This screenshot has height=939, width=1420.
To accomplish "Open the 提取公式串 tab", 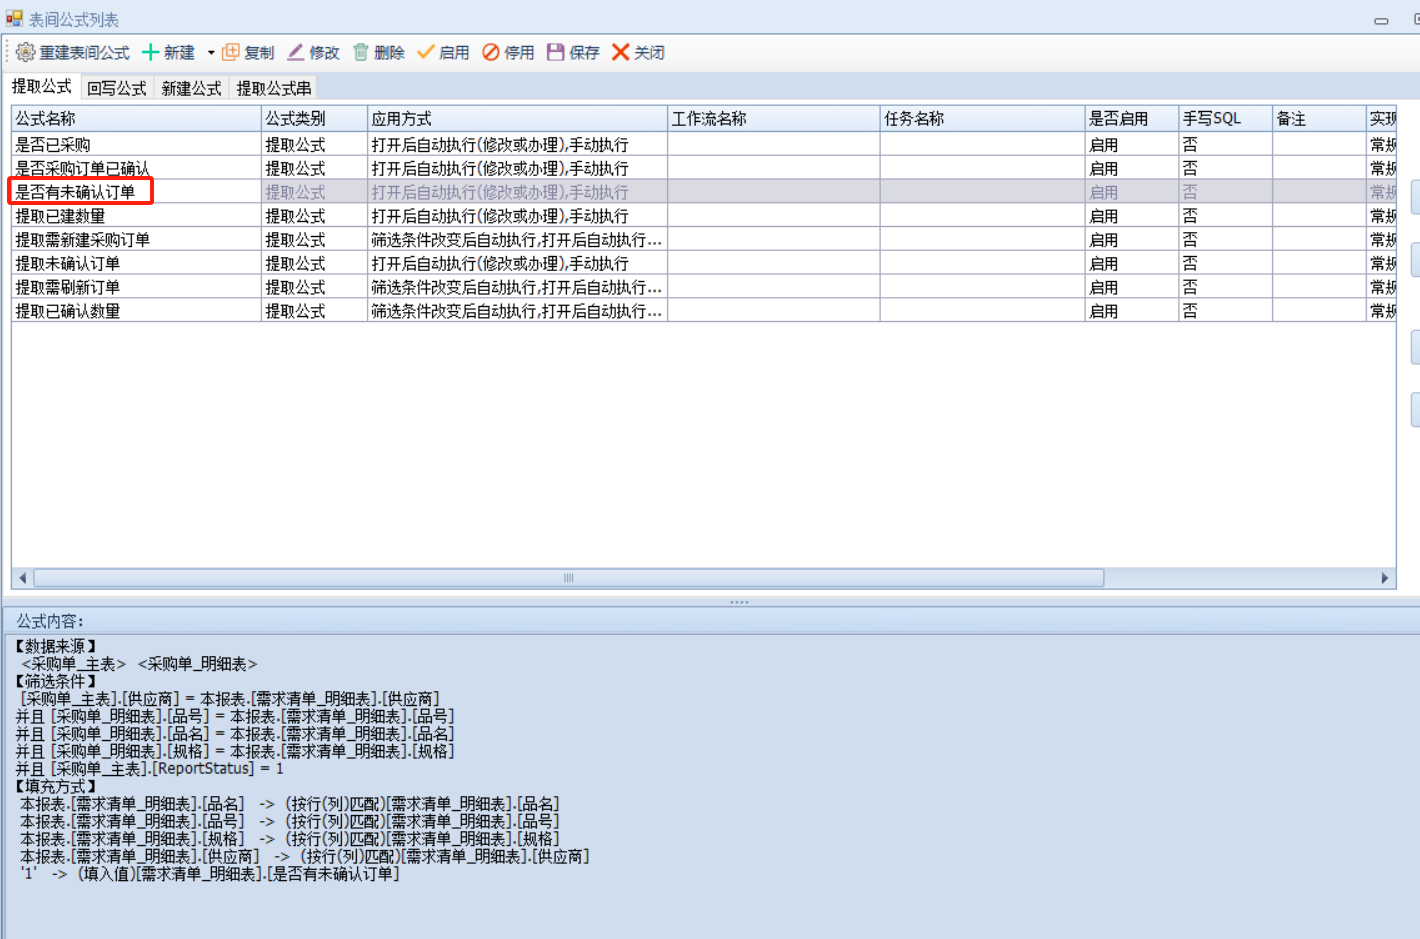I will click(x=273, y=88).
